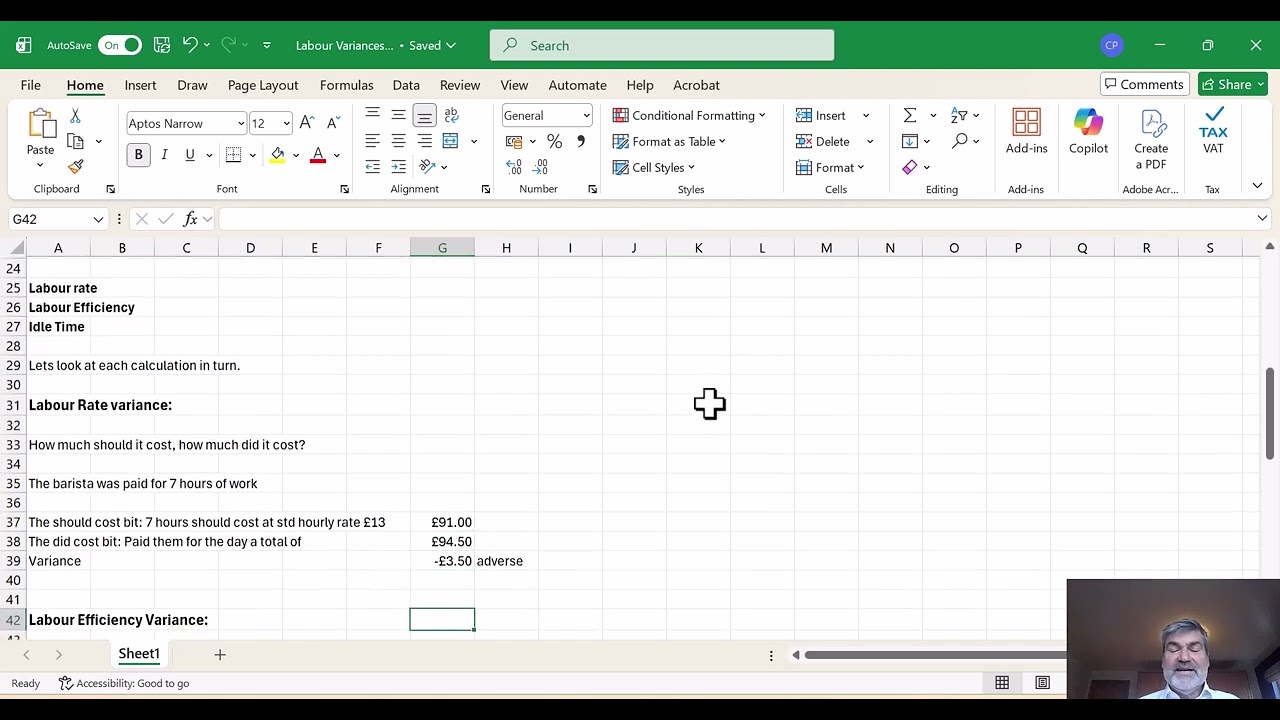Click the font color A swatch
1280x720 pixels.
point(318,155)
